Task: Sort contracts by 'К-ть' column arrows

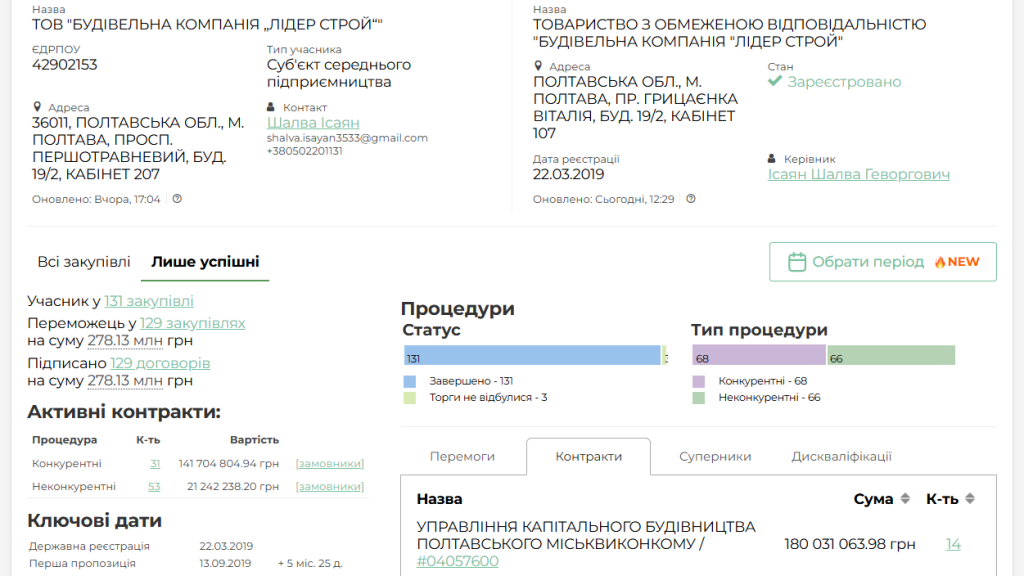Action: point(970,498)
